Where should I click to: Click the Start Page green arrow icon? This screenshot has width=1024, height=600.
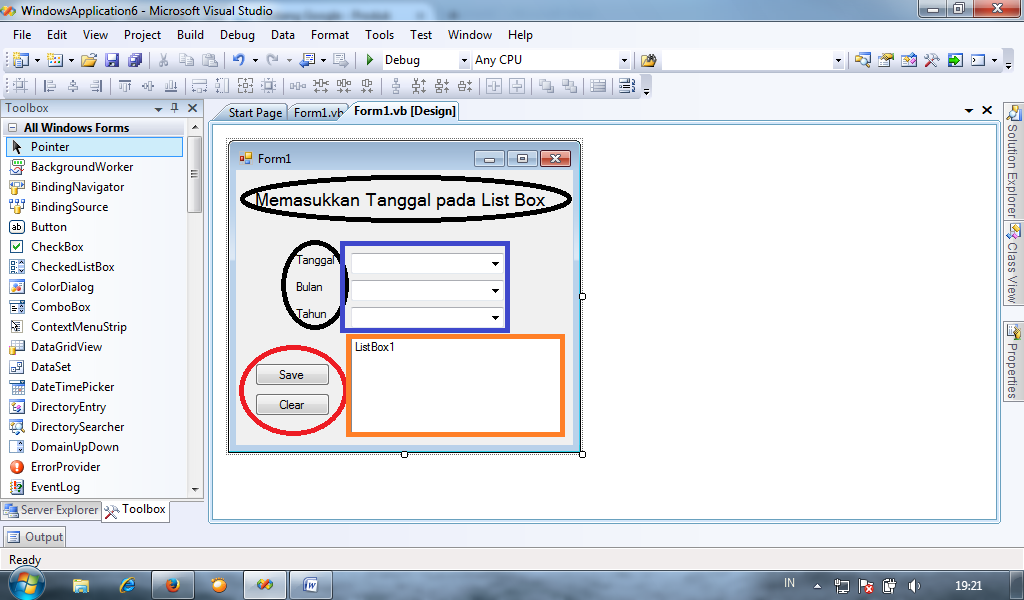tap(955, 60)
